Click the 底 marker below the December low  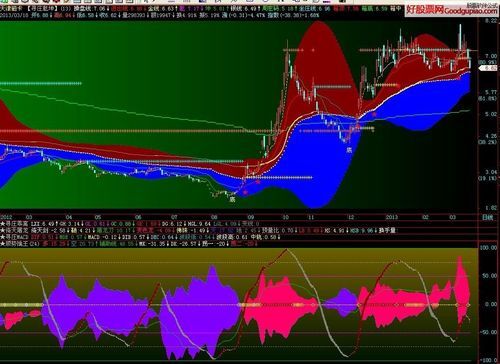click(349, 150)
